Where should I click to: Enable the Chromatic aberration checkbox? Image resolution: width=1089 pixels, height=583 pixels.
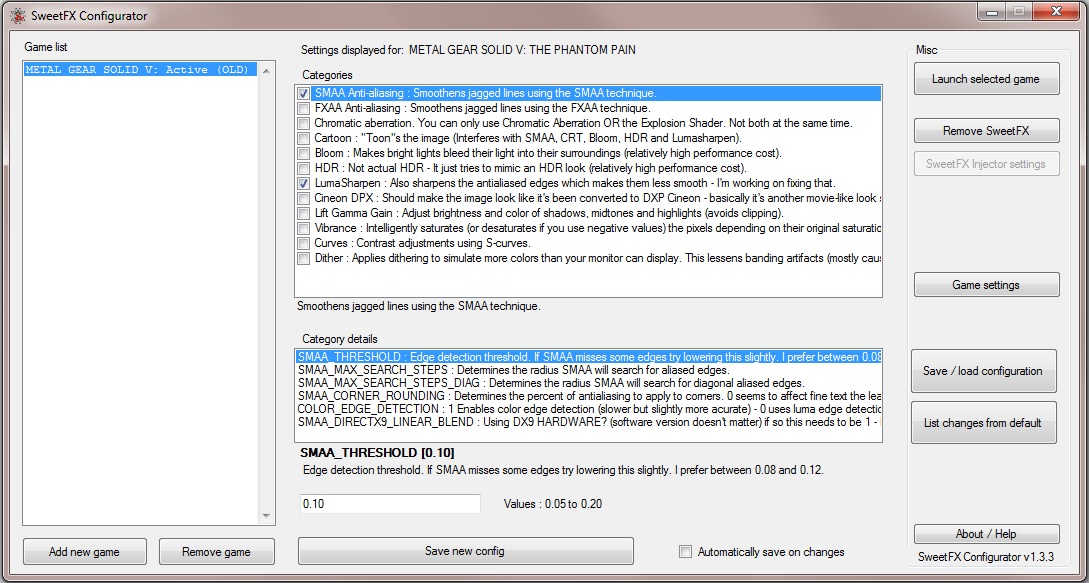304,123
